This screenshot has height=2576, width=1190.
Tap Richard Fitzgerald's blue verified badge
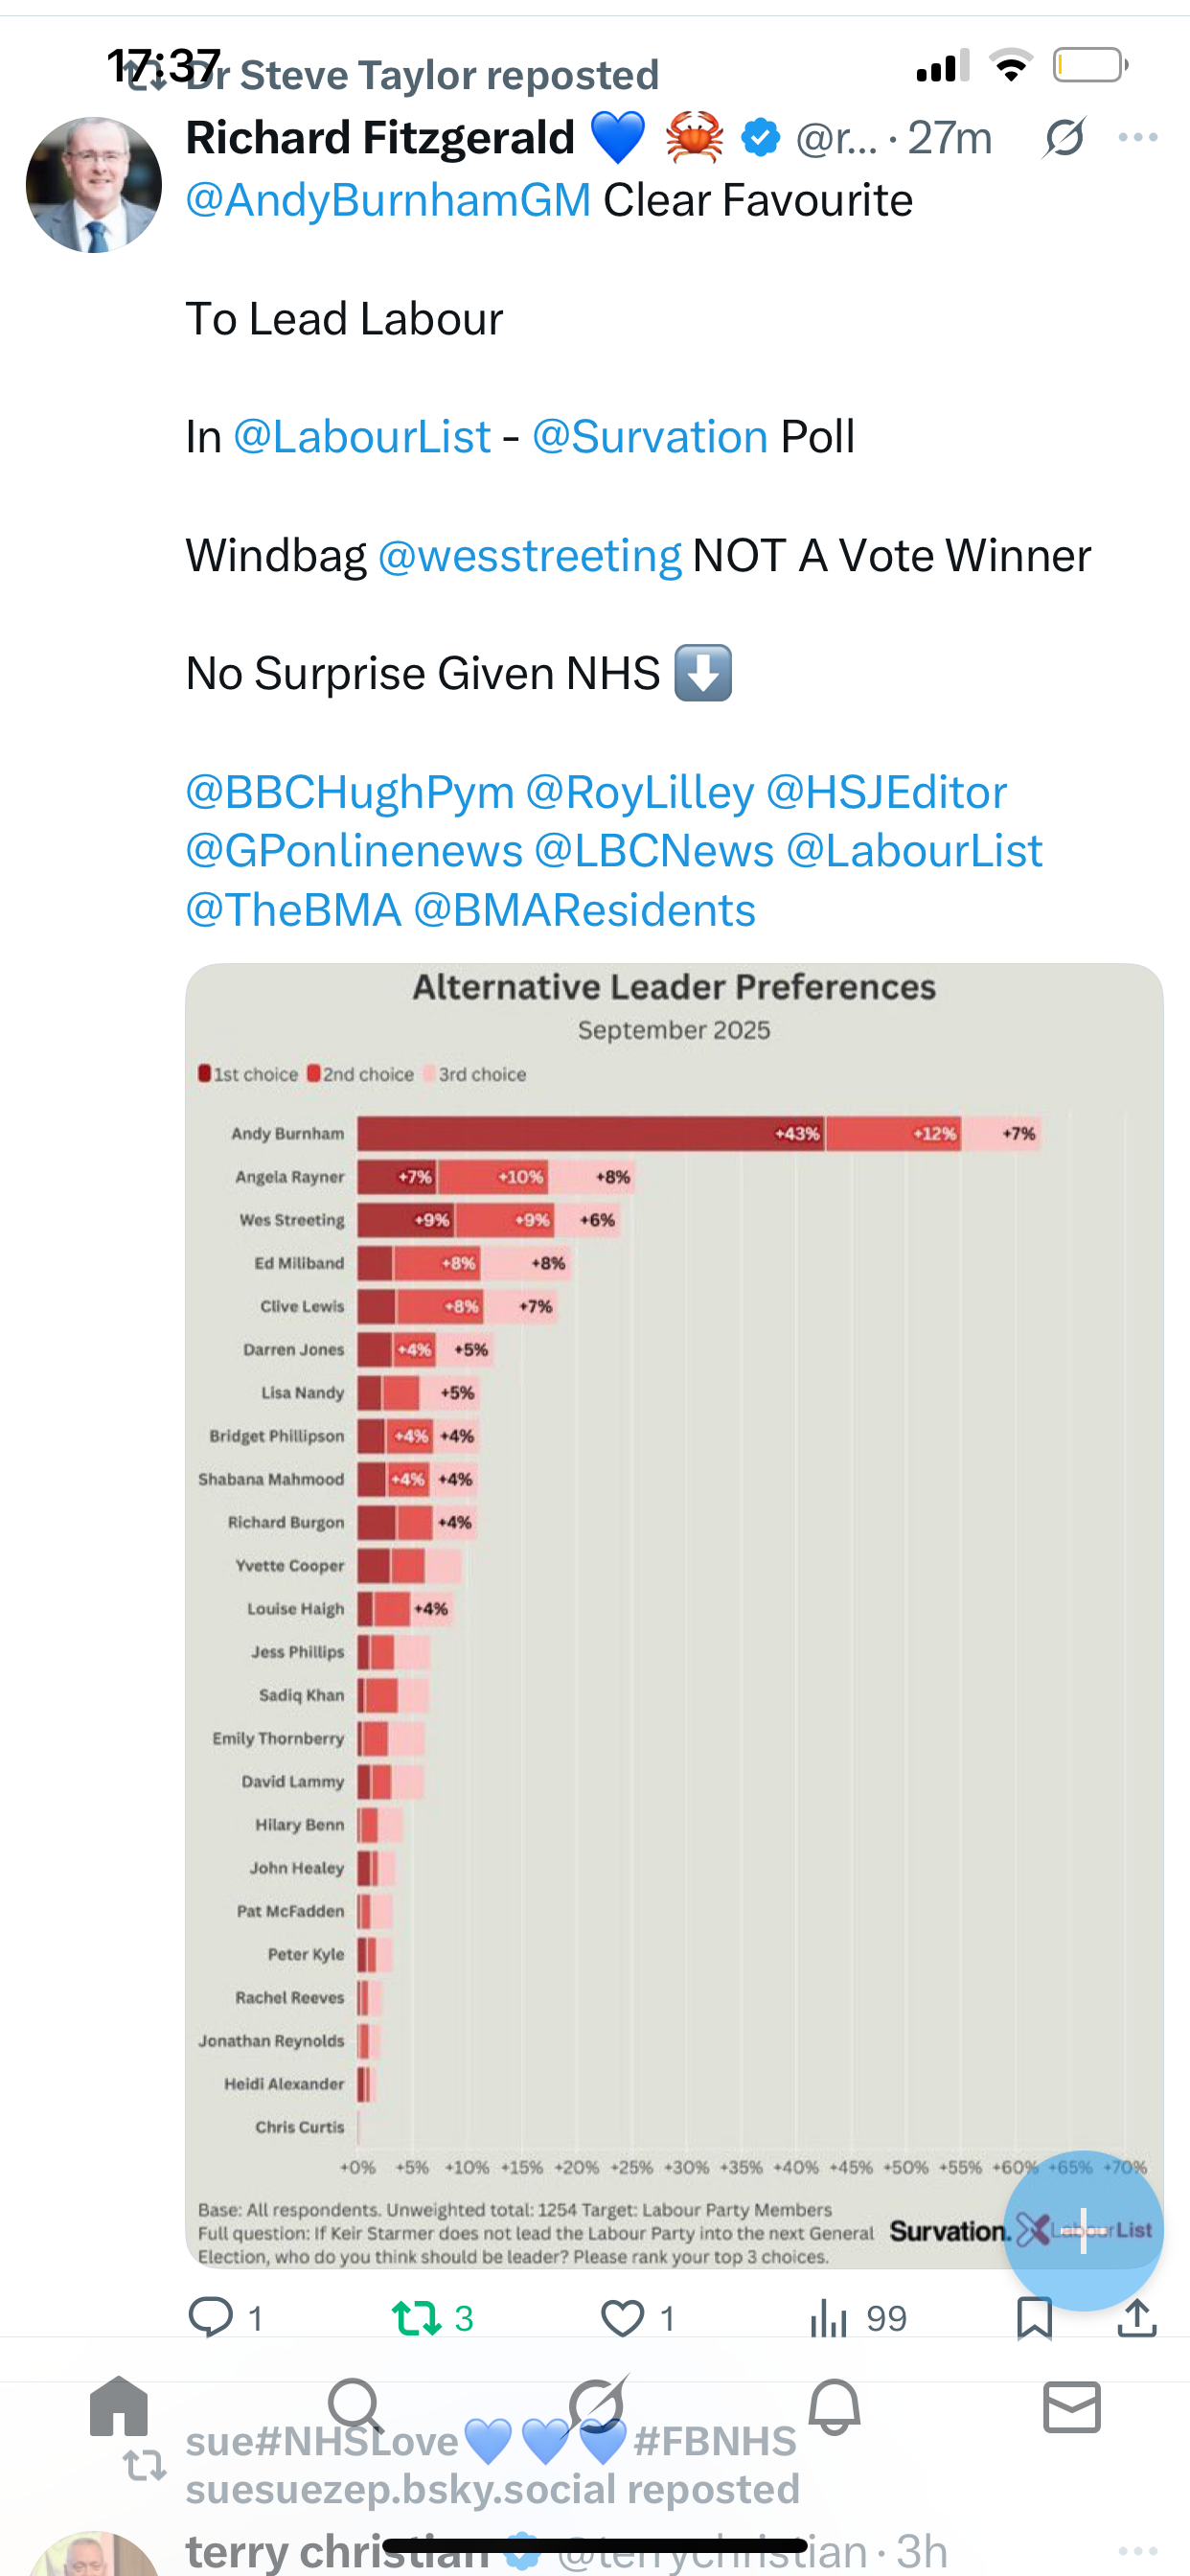coord(762,137)
